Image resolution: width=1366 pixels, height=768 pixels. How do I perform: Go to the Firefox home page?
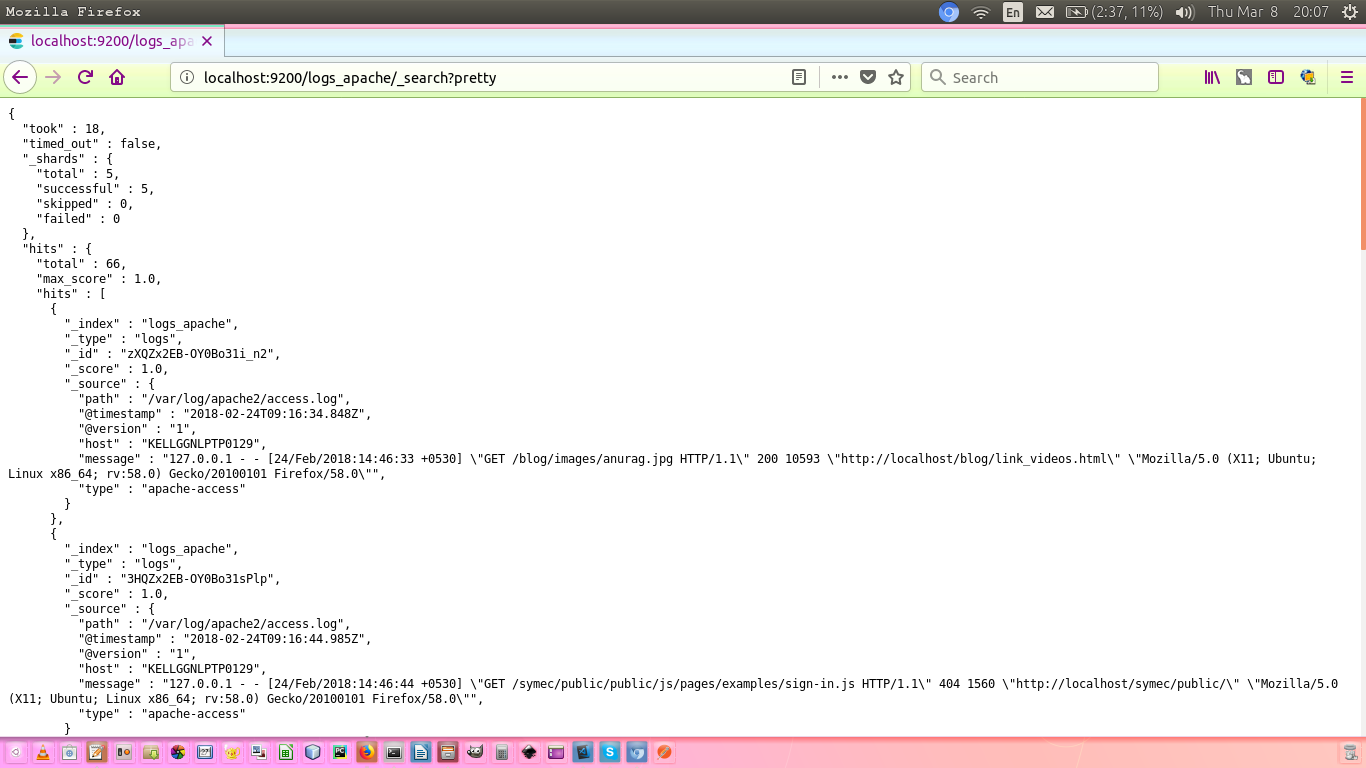[117, 77]
